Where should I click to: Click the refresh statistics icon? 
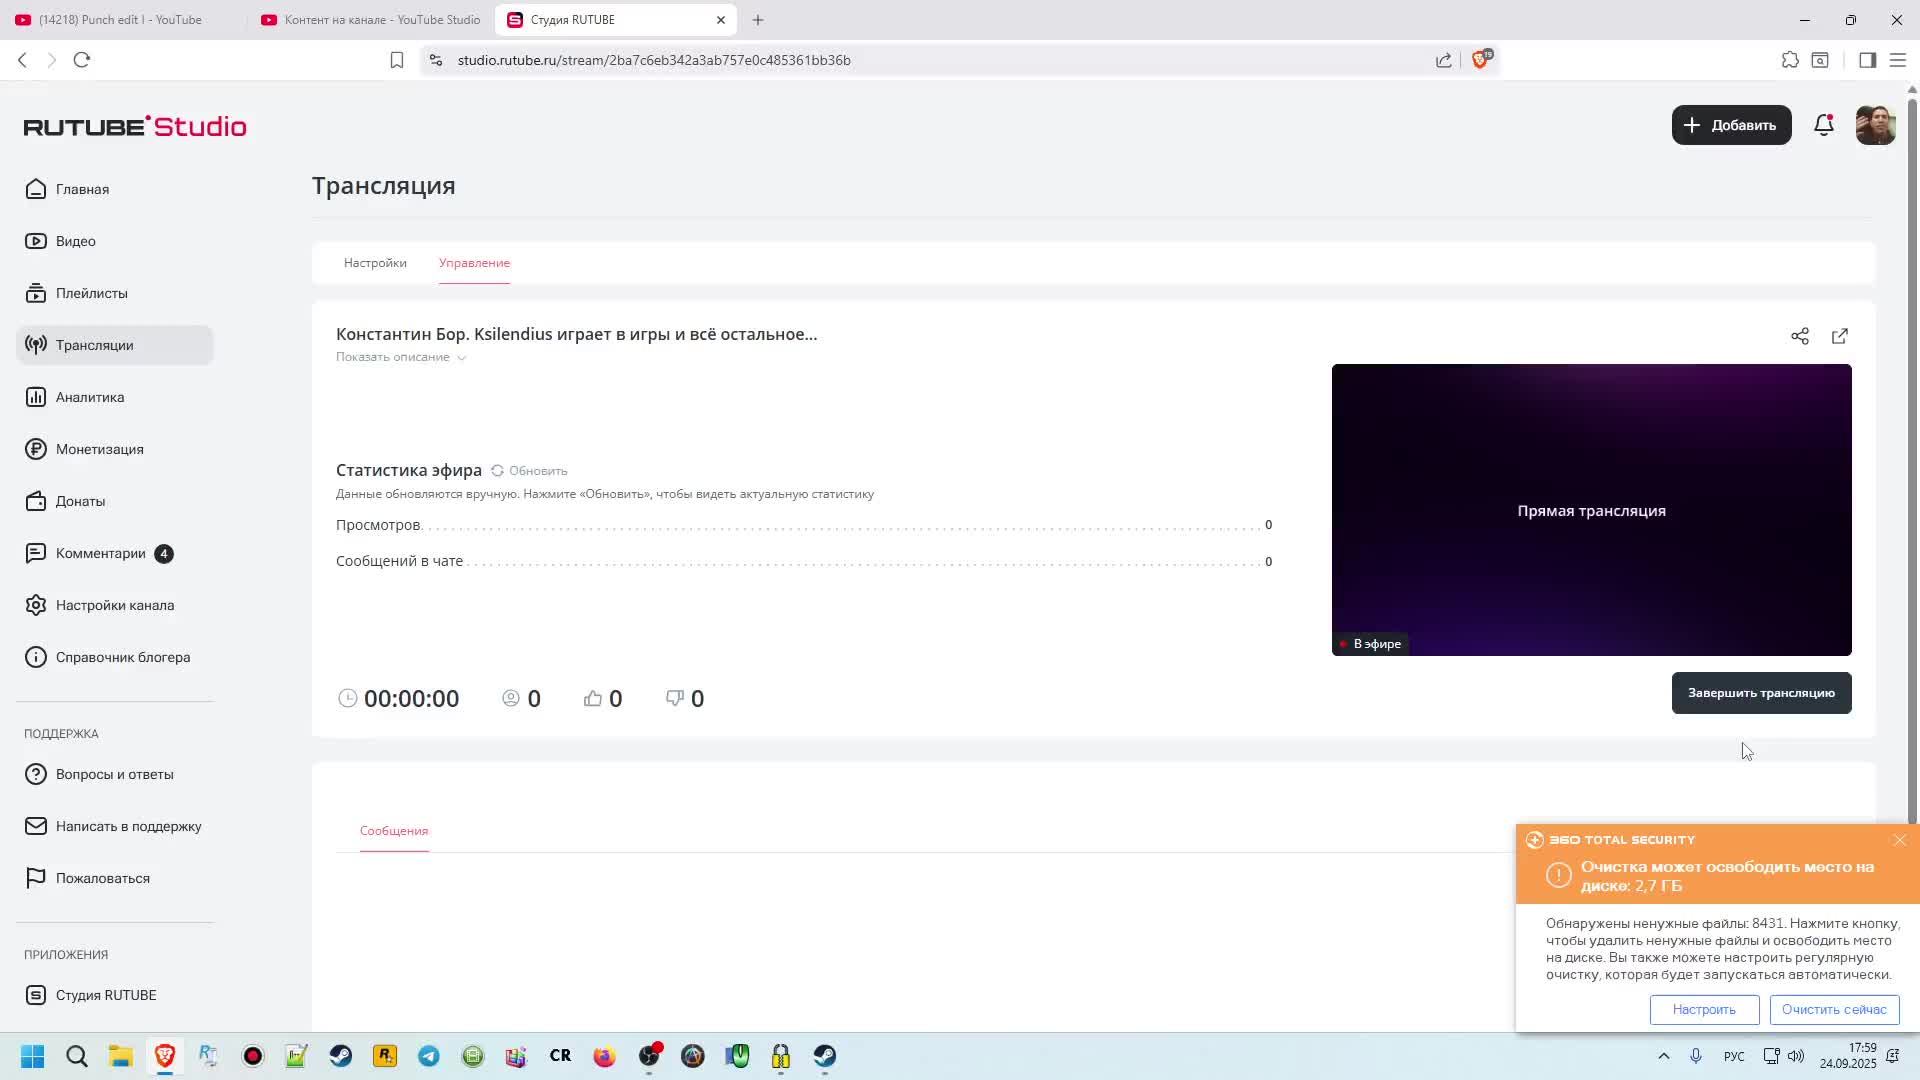click(497, 470)
